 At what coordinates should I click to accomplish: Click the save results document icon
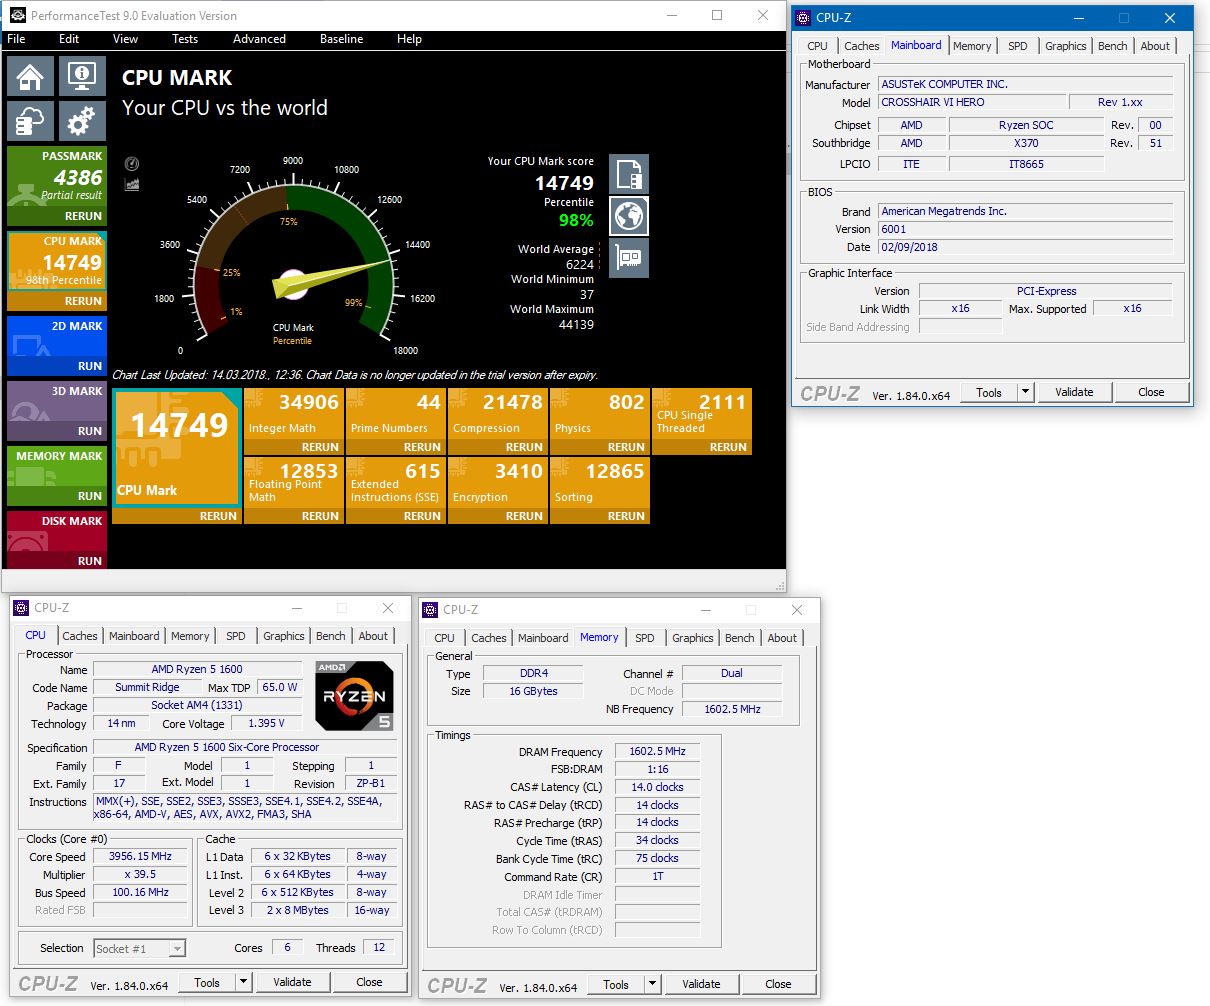click(x=629, y=174)
